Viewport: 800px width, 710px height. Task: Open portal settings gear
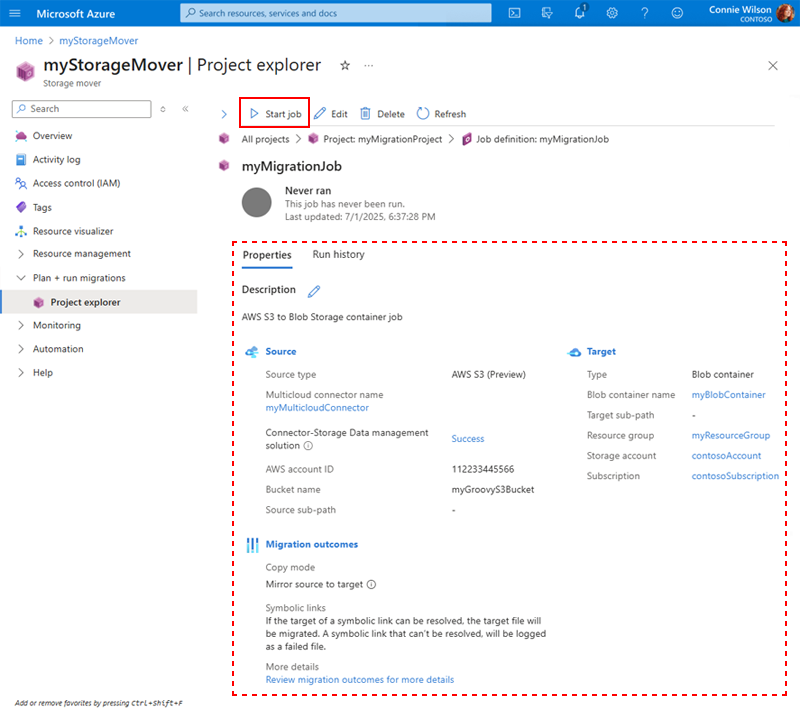612,13
